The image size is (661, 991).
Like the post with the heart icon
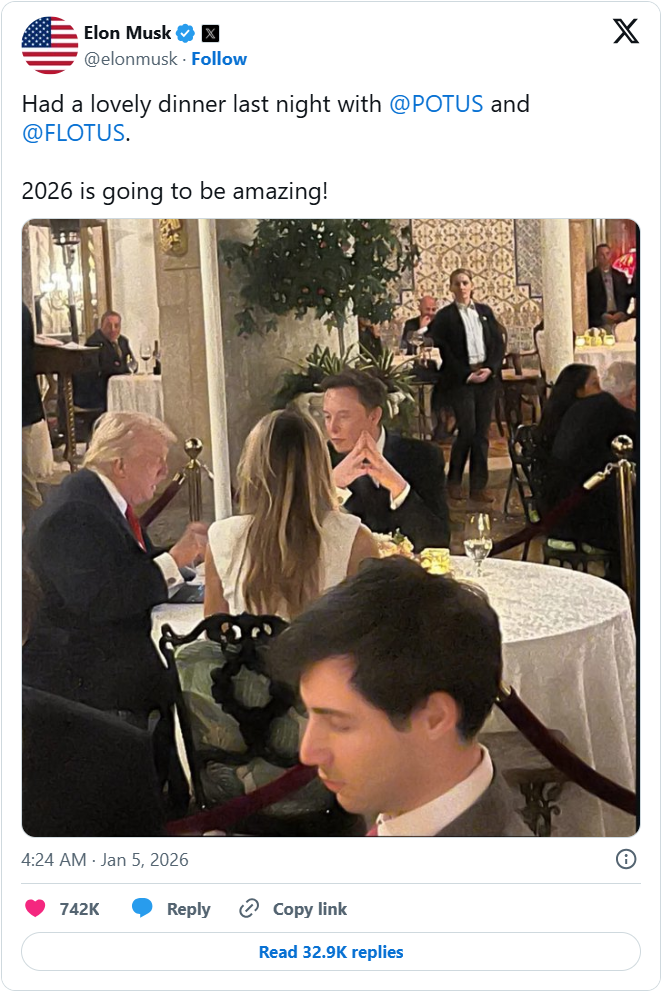pyautogui.click(x=35, y=908)
